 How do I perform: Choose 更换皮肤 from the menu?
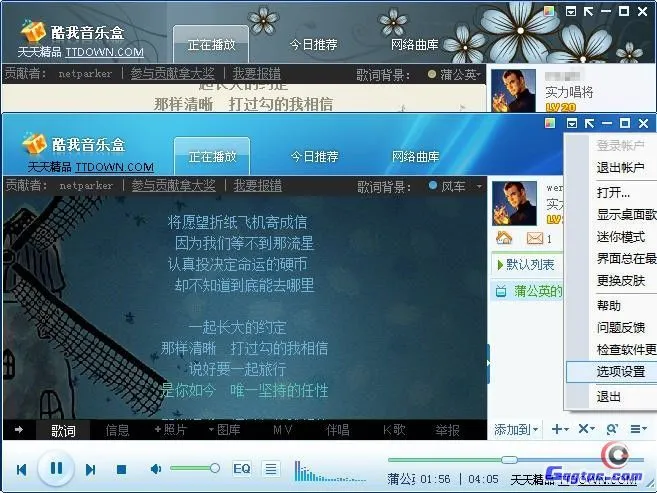pyautogui.click(x=621, y=280)
